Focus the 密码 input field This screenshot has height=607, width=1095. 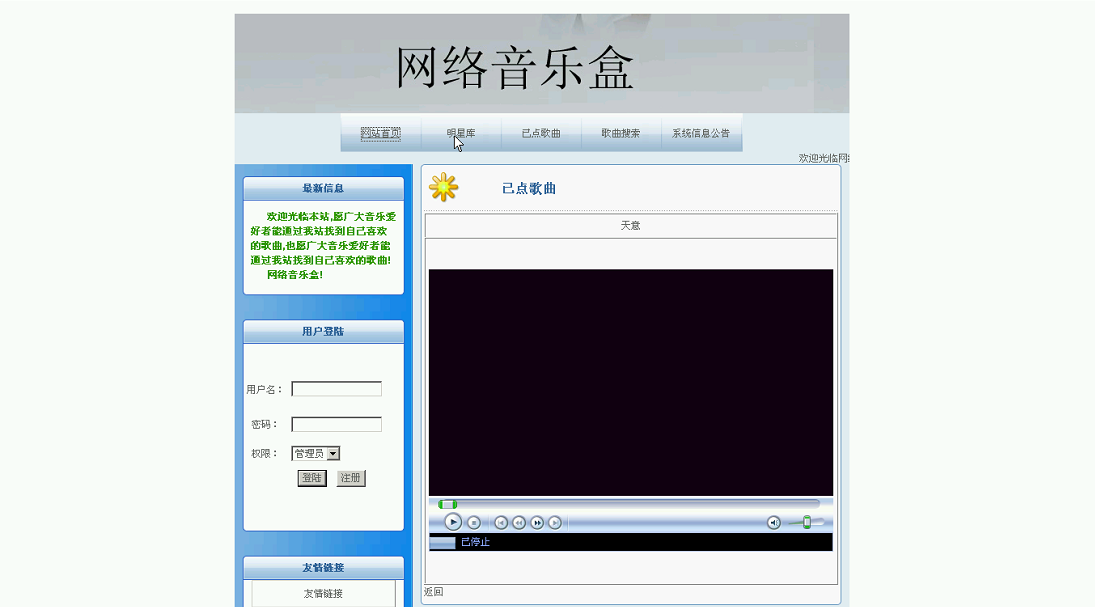337,424
